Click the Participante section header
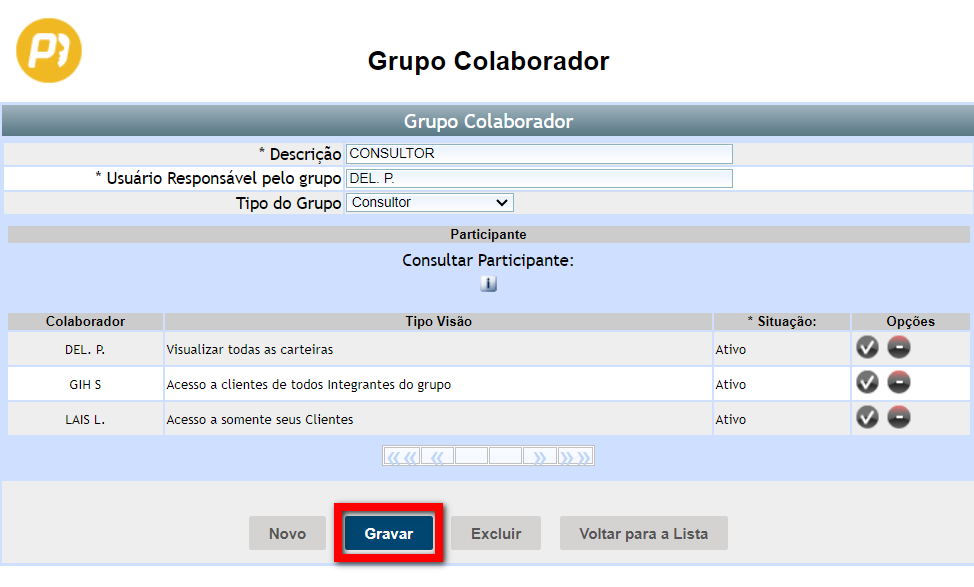 pos(488,234)
